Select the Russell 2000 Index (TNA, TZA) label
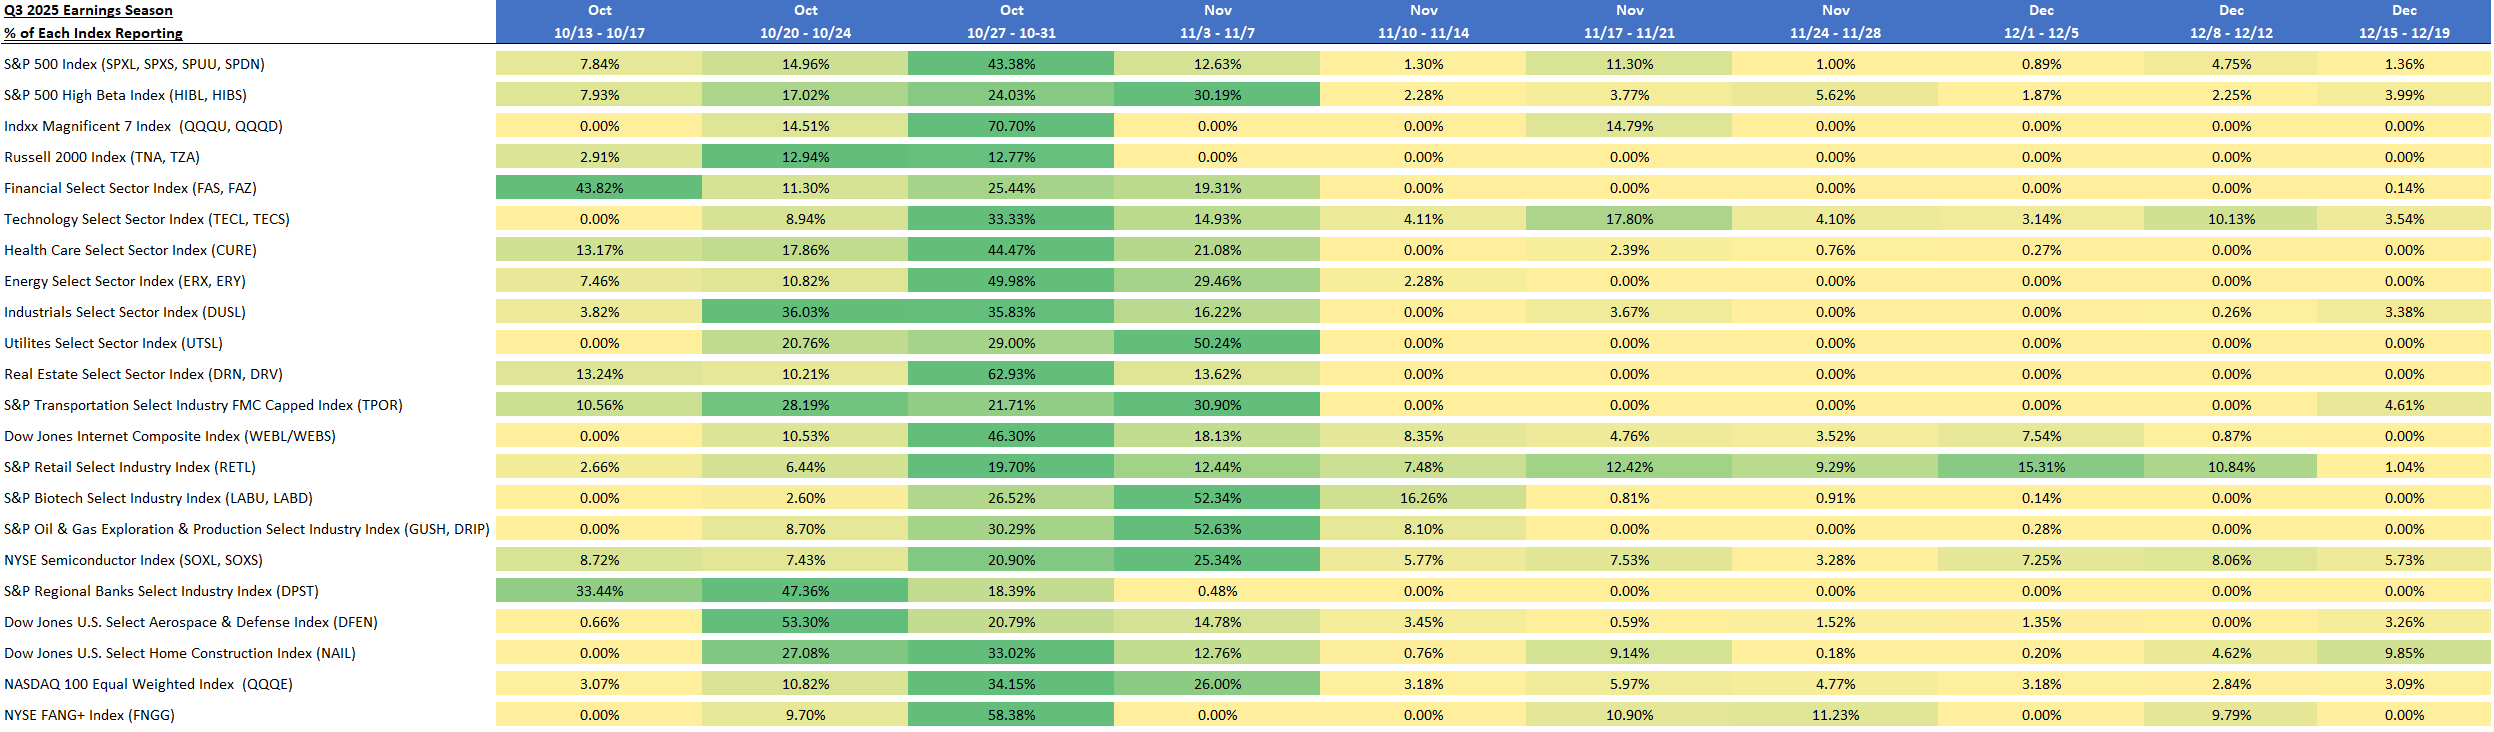Screen dimensions: 2494x732 click(102, 157)
